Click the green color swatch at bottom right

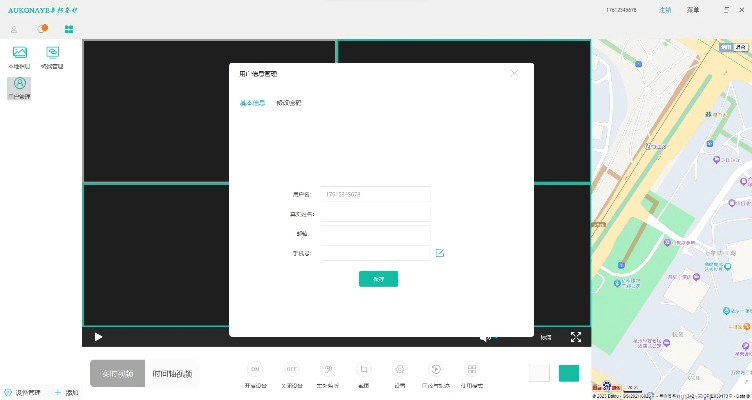[568, 373]
